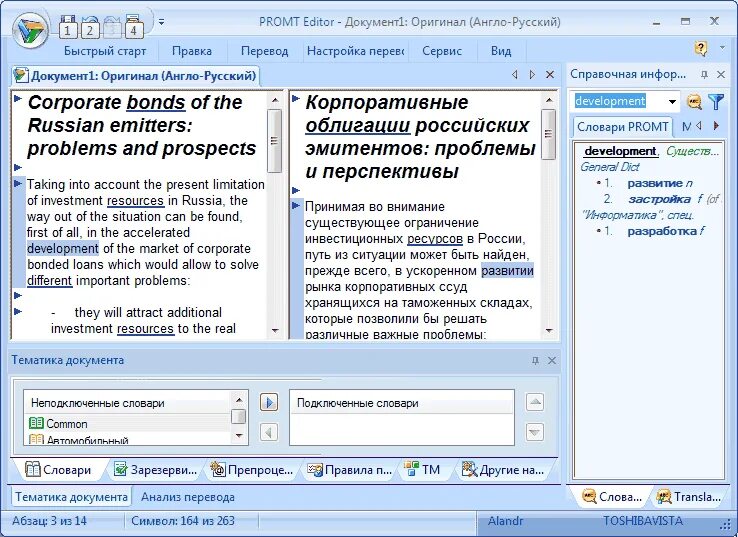Click the translation разработка in dictionary
The height and width of the screenshot is (537, 738).
coord(662,231)
